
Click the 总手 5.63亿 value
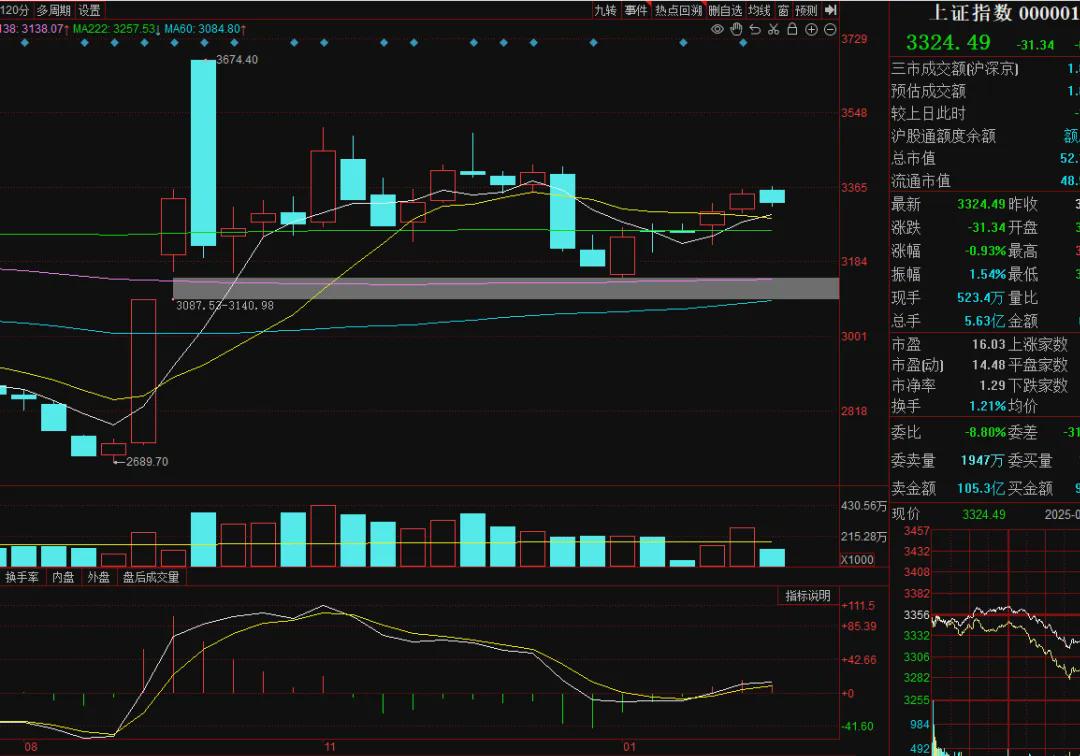[x=984, y=321]
